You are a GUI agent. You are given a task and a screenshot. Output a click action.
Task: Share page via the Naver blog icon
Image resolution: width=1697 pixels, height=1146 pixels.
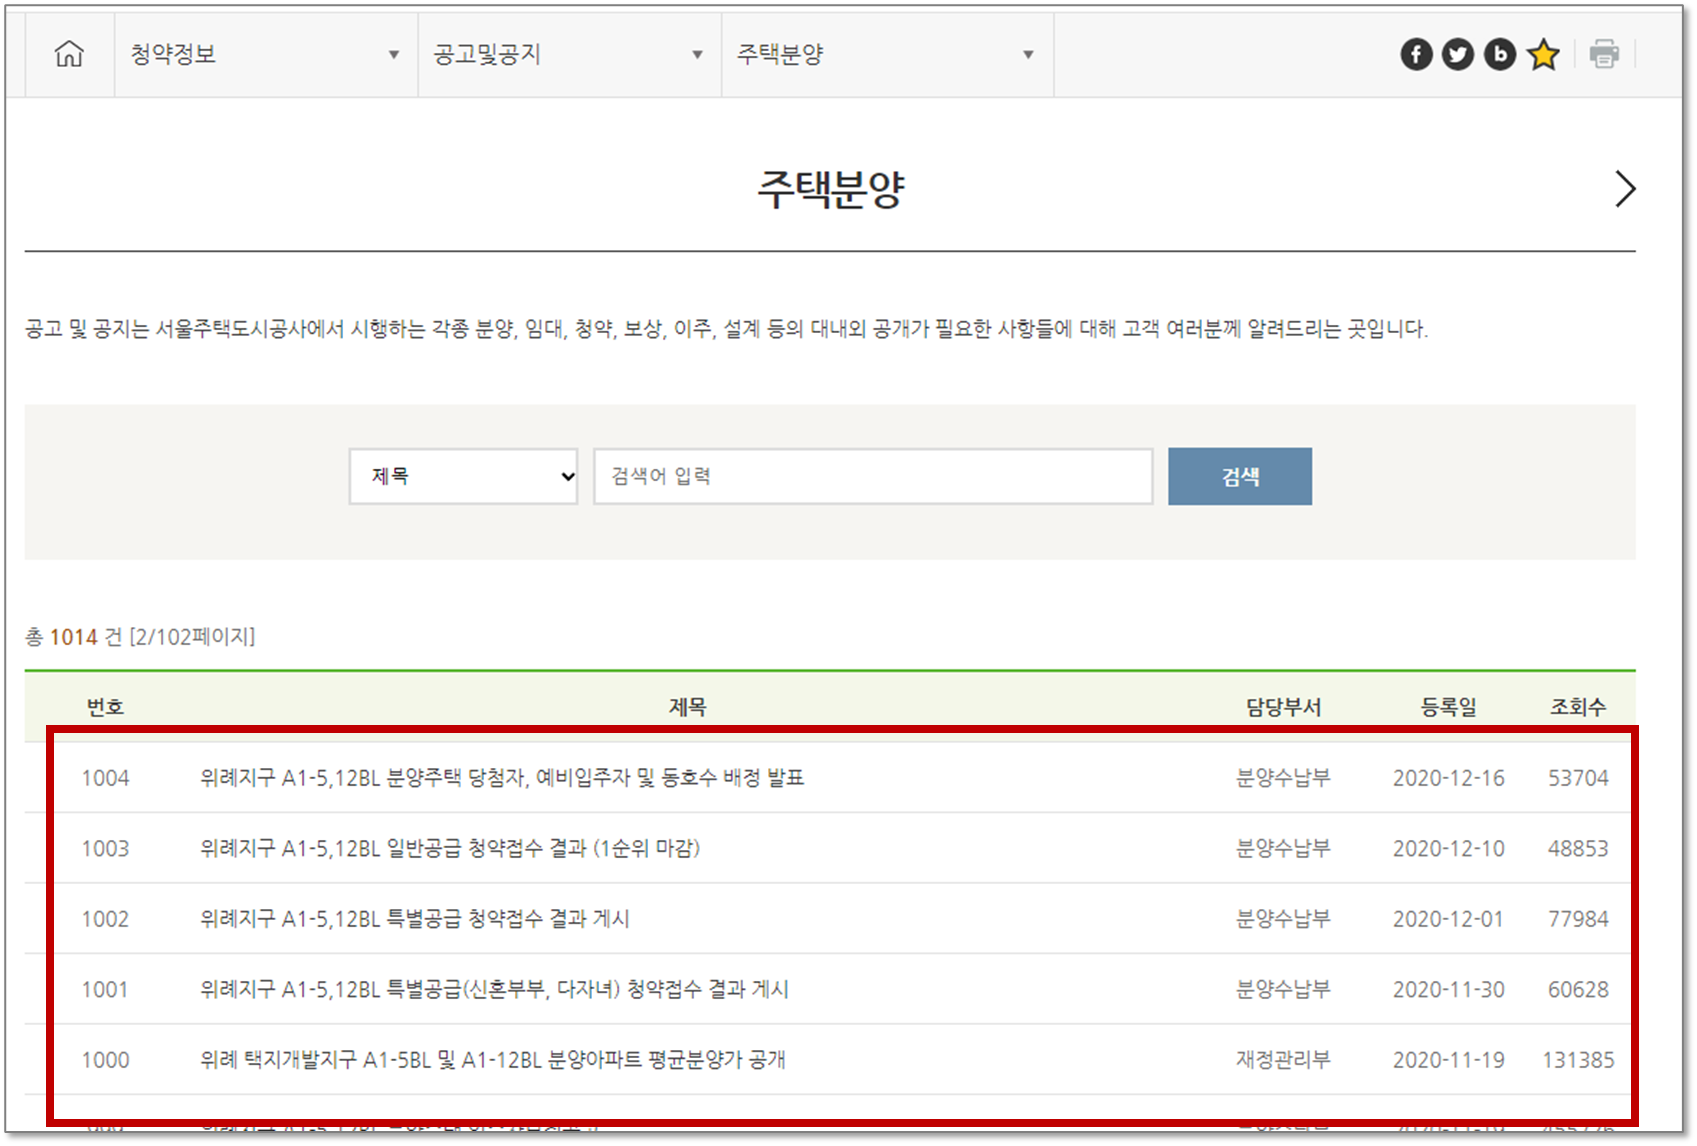(1499, 54)
